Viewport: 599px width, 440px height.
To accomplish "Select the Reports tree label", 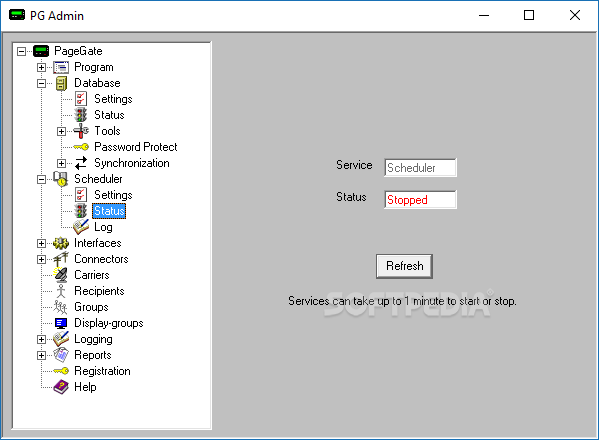I will (x=93, y=356).
